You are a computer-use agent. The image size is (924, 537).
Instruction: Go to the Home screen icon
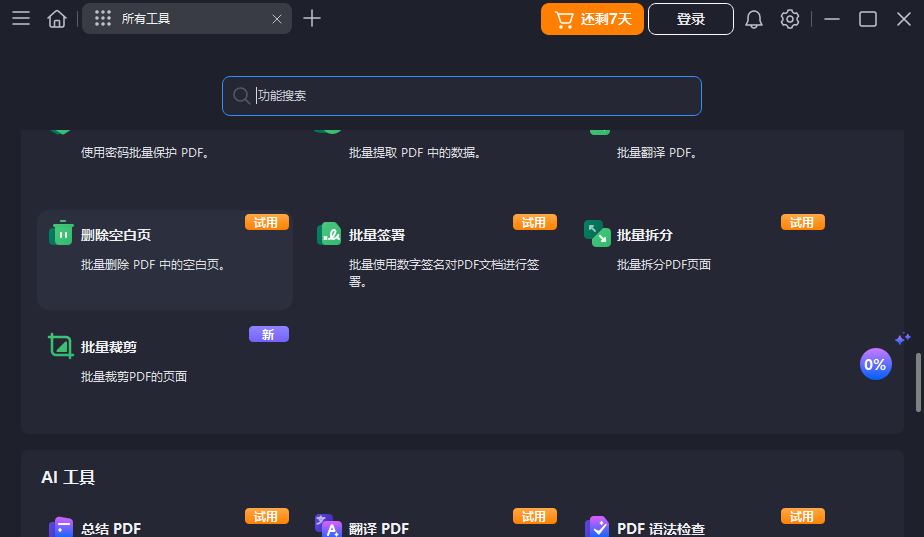click(57, 19)
